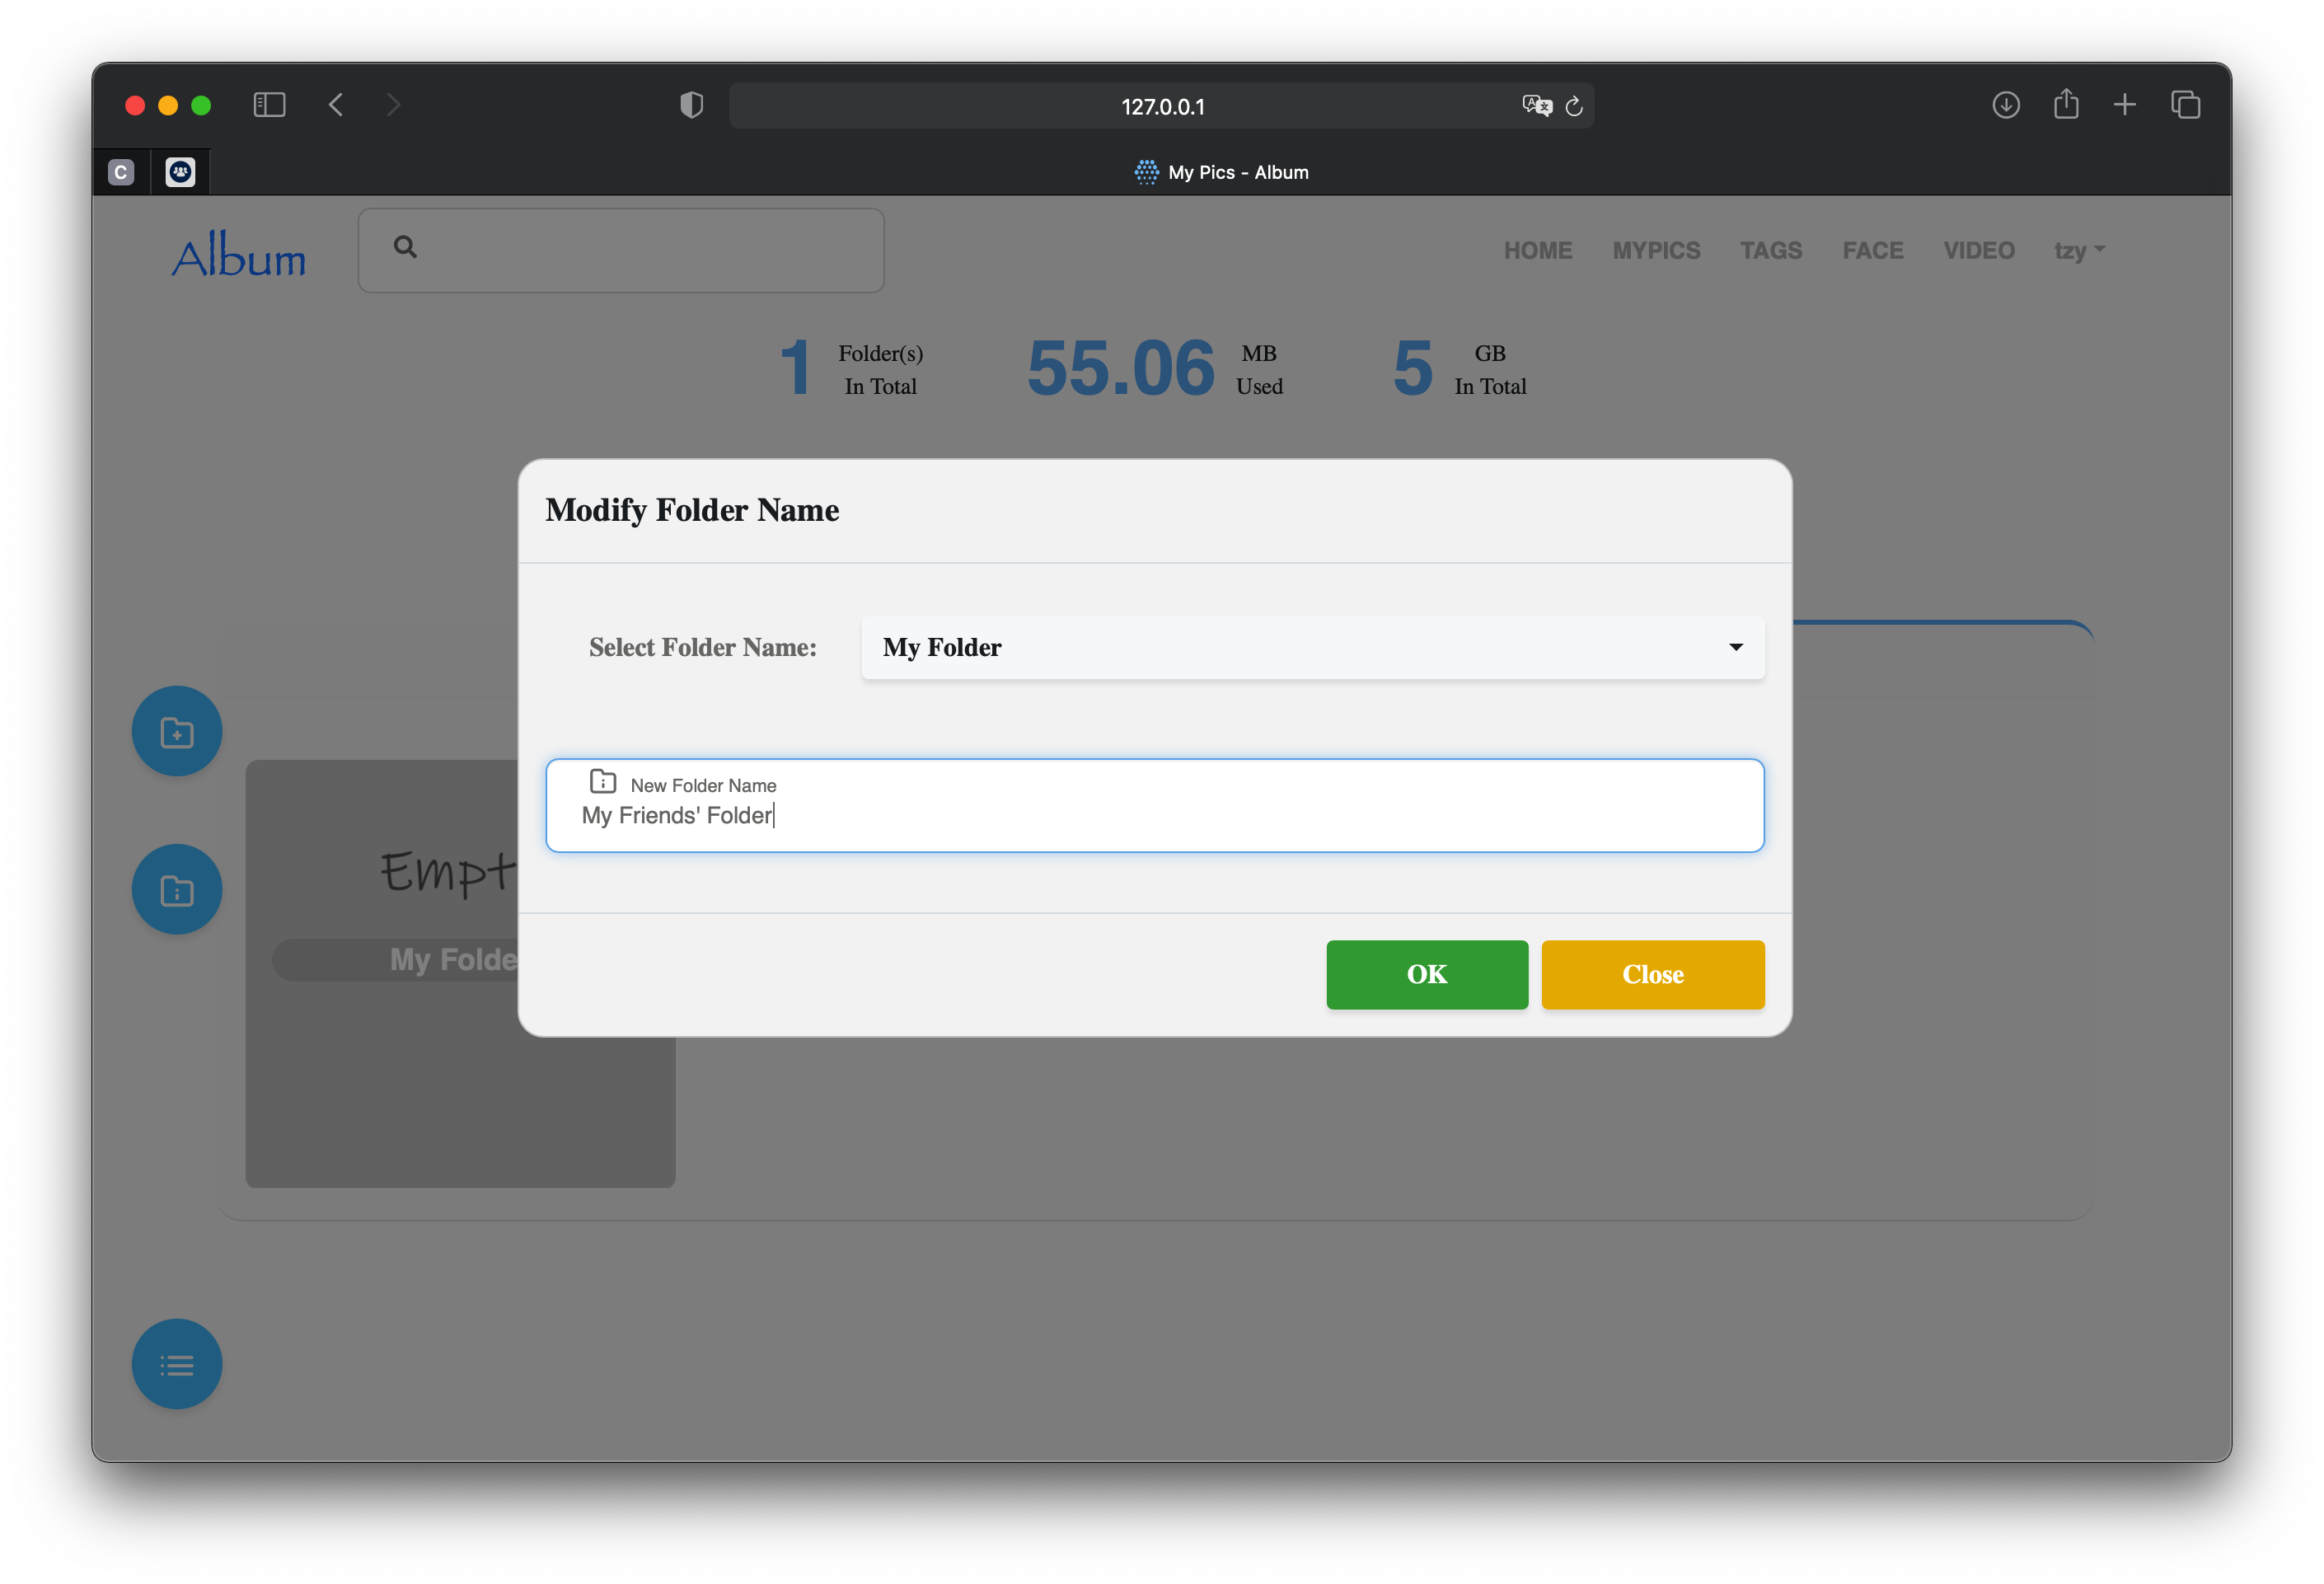Show the tab overview
Image resolution: width=2324 pixels, height=1584 pixels.
tap(2186, 105)
